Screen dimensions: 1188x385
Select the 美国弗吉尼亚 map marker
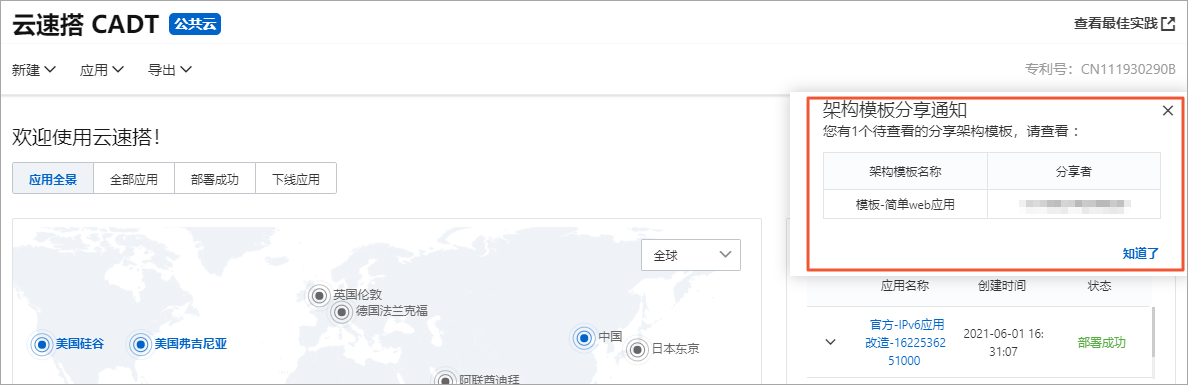[x=141, y=344]
